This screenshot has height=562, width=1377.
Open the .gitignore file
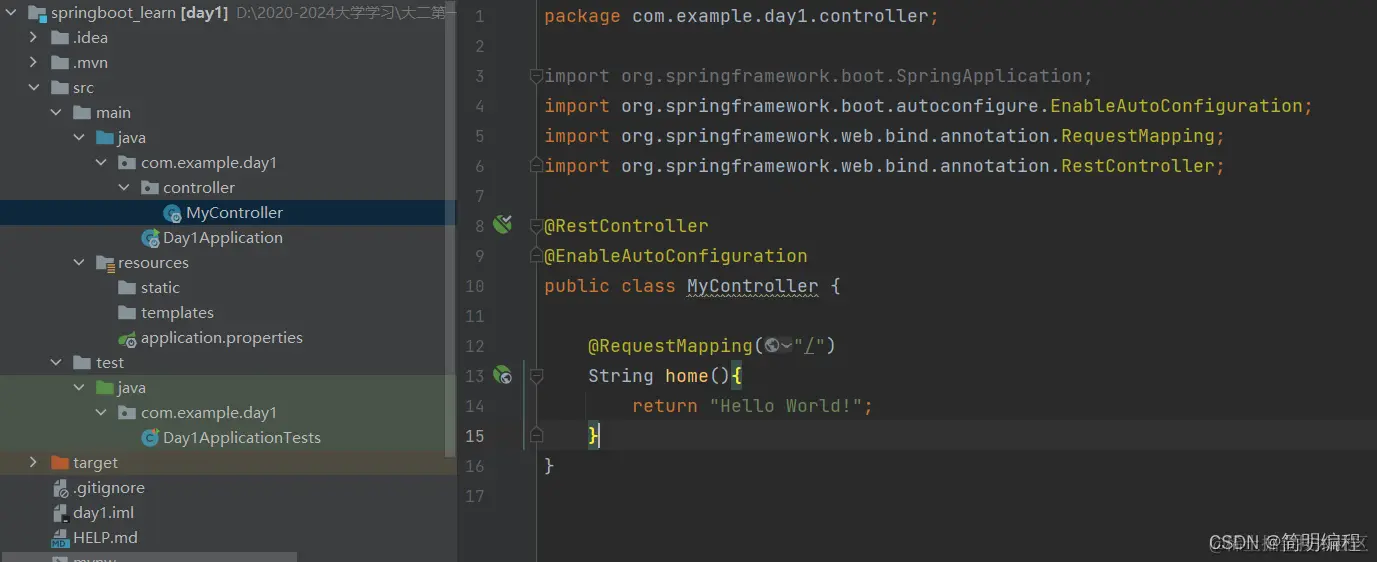click(x=109, y=488)
